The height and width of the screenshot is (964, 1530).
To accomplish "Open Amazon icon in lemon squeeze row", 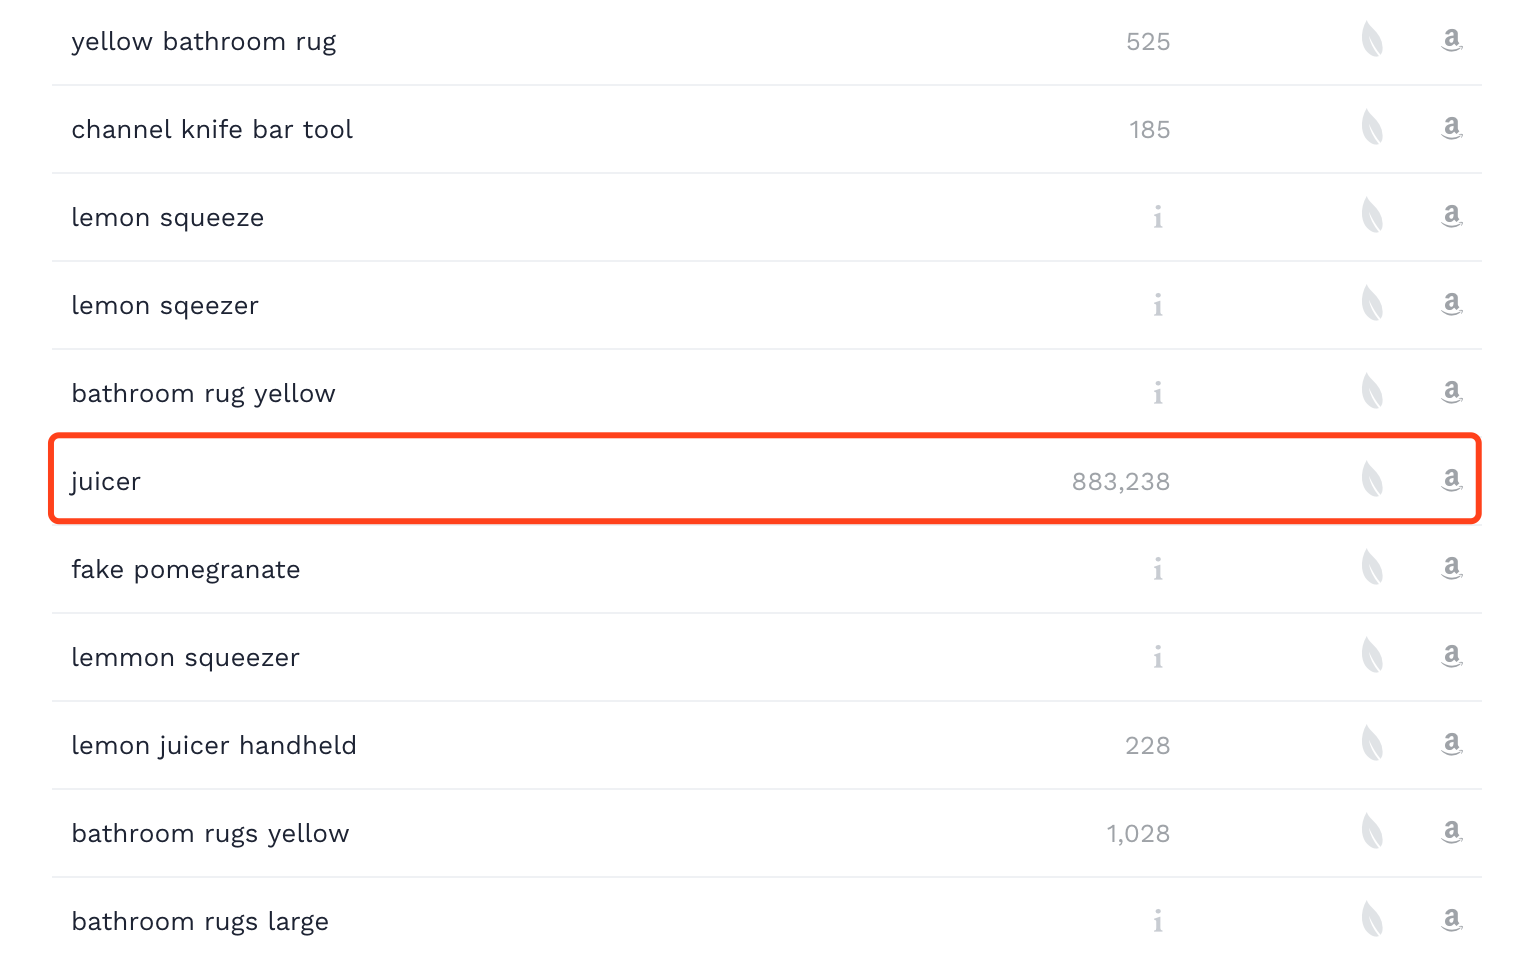I will click(1452, 216).
